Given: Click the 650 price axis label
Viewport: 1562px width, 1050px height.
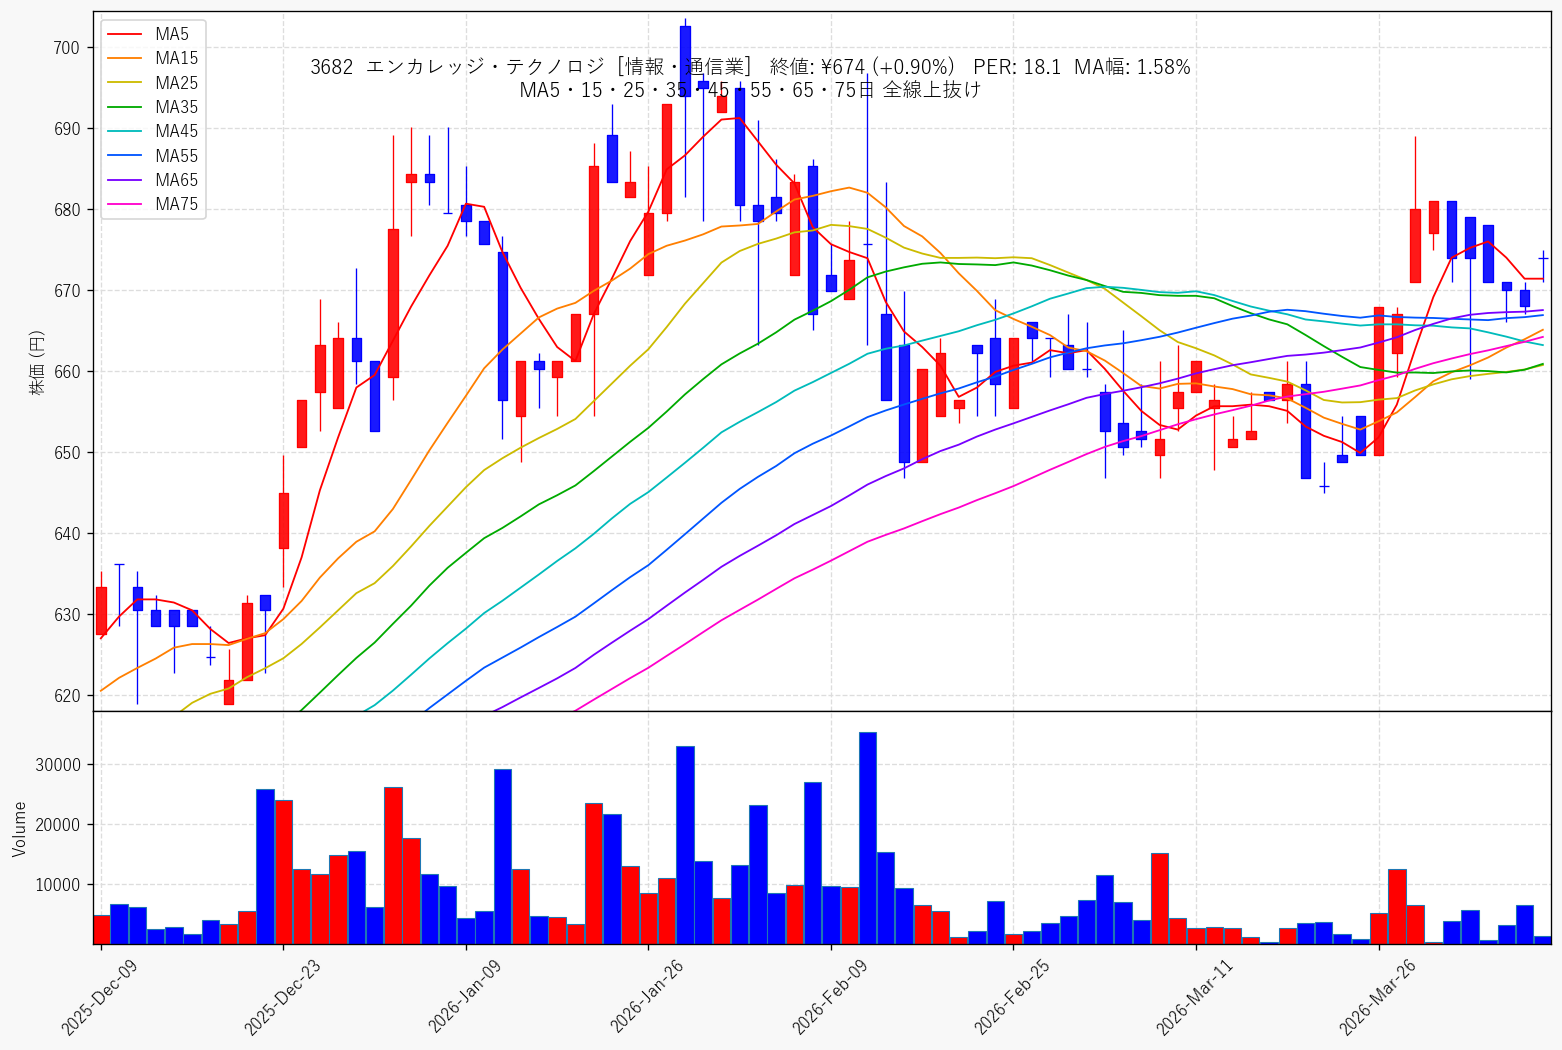Looking at the screenshot, I should (x=65, y=453).
